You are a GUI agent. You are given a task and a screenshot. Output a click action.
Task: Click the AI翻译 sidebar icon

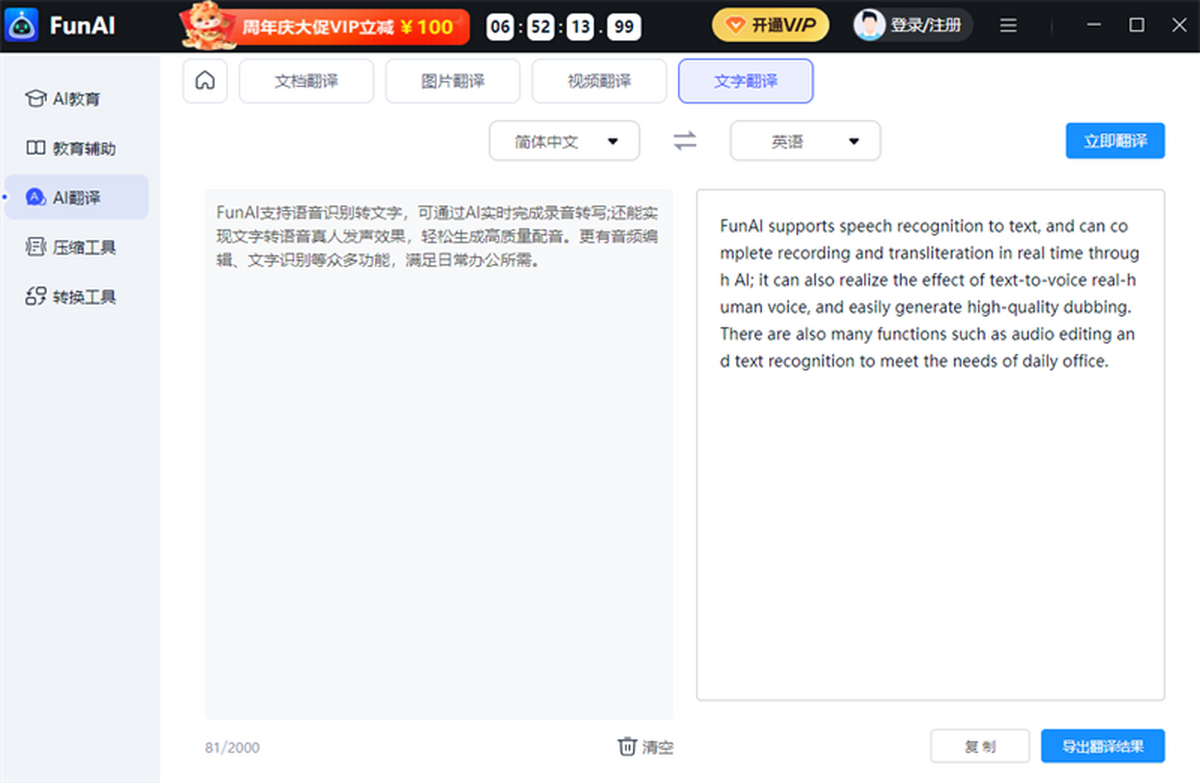coord(36,197)
